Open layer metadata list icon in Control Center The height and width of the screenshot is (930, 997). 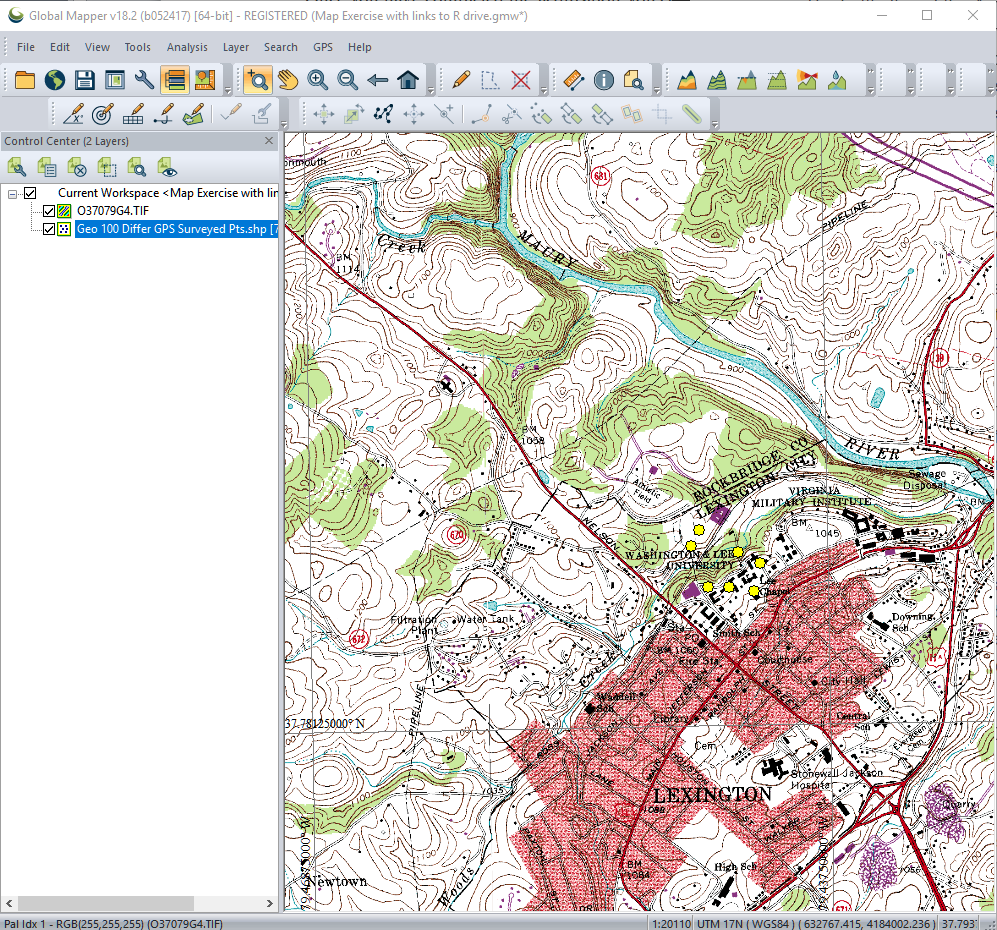click(46, 168)
